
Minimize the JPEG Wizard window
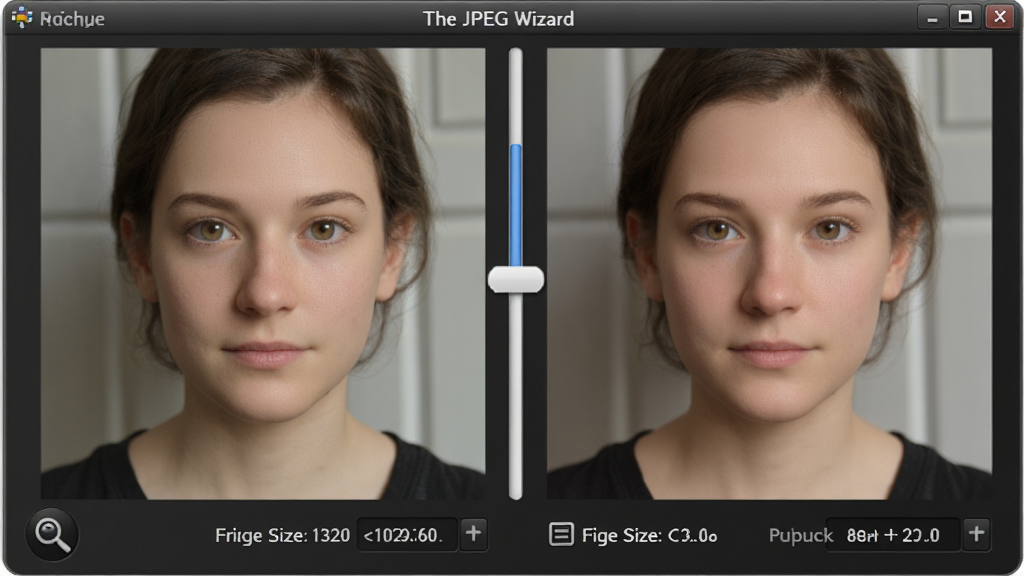pyautogui.click(x=933, y=18)
